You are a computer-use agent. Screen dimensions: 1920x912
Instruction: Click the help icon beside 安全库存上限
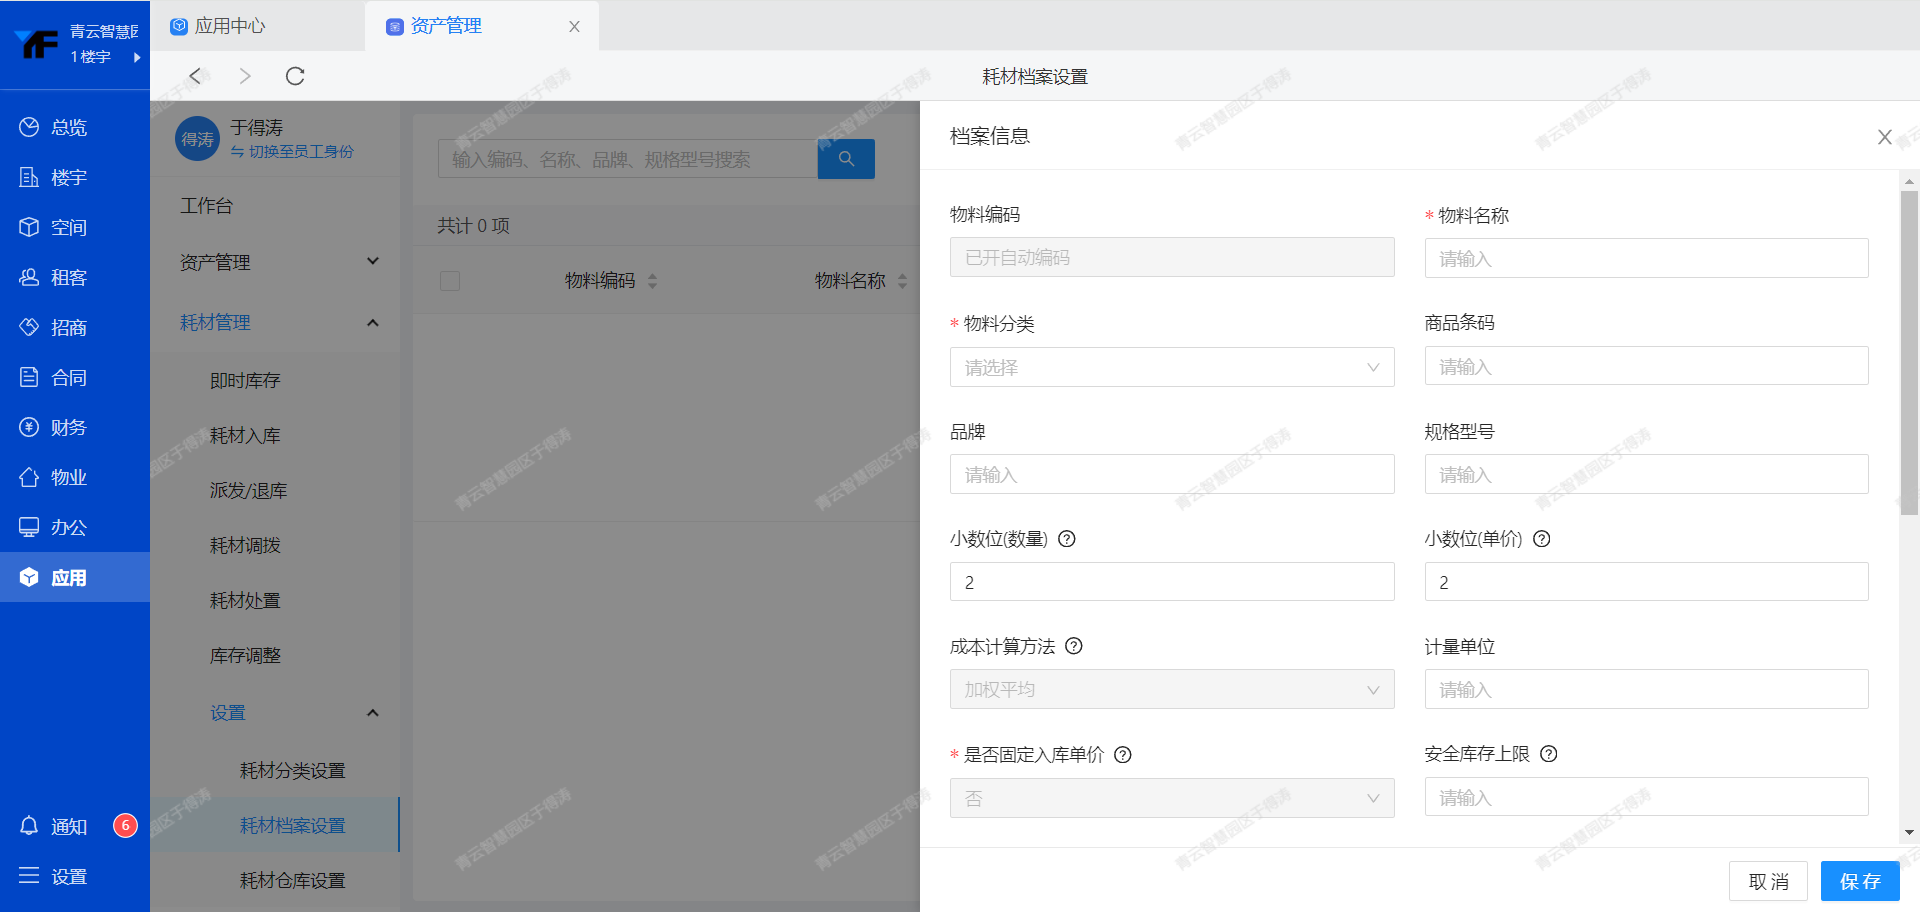coord(1549,754)
